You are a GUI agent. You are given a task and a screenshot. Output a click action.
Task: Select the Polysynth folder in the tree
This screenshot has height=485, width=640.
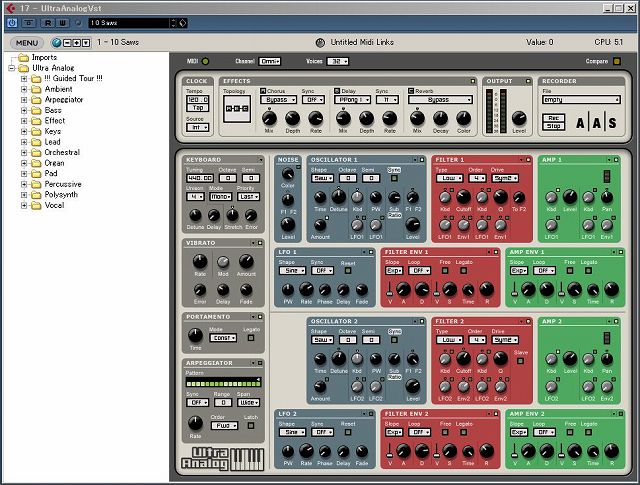[62, 195]
